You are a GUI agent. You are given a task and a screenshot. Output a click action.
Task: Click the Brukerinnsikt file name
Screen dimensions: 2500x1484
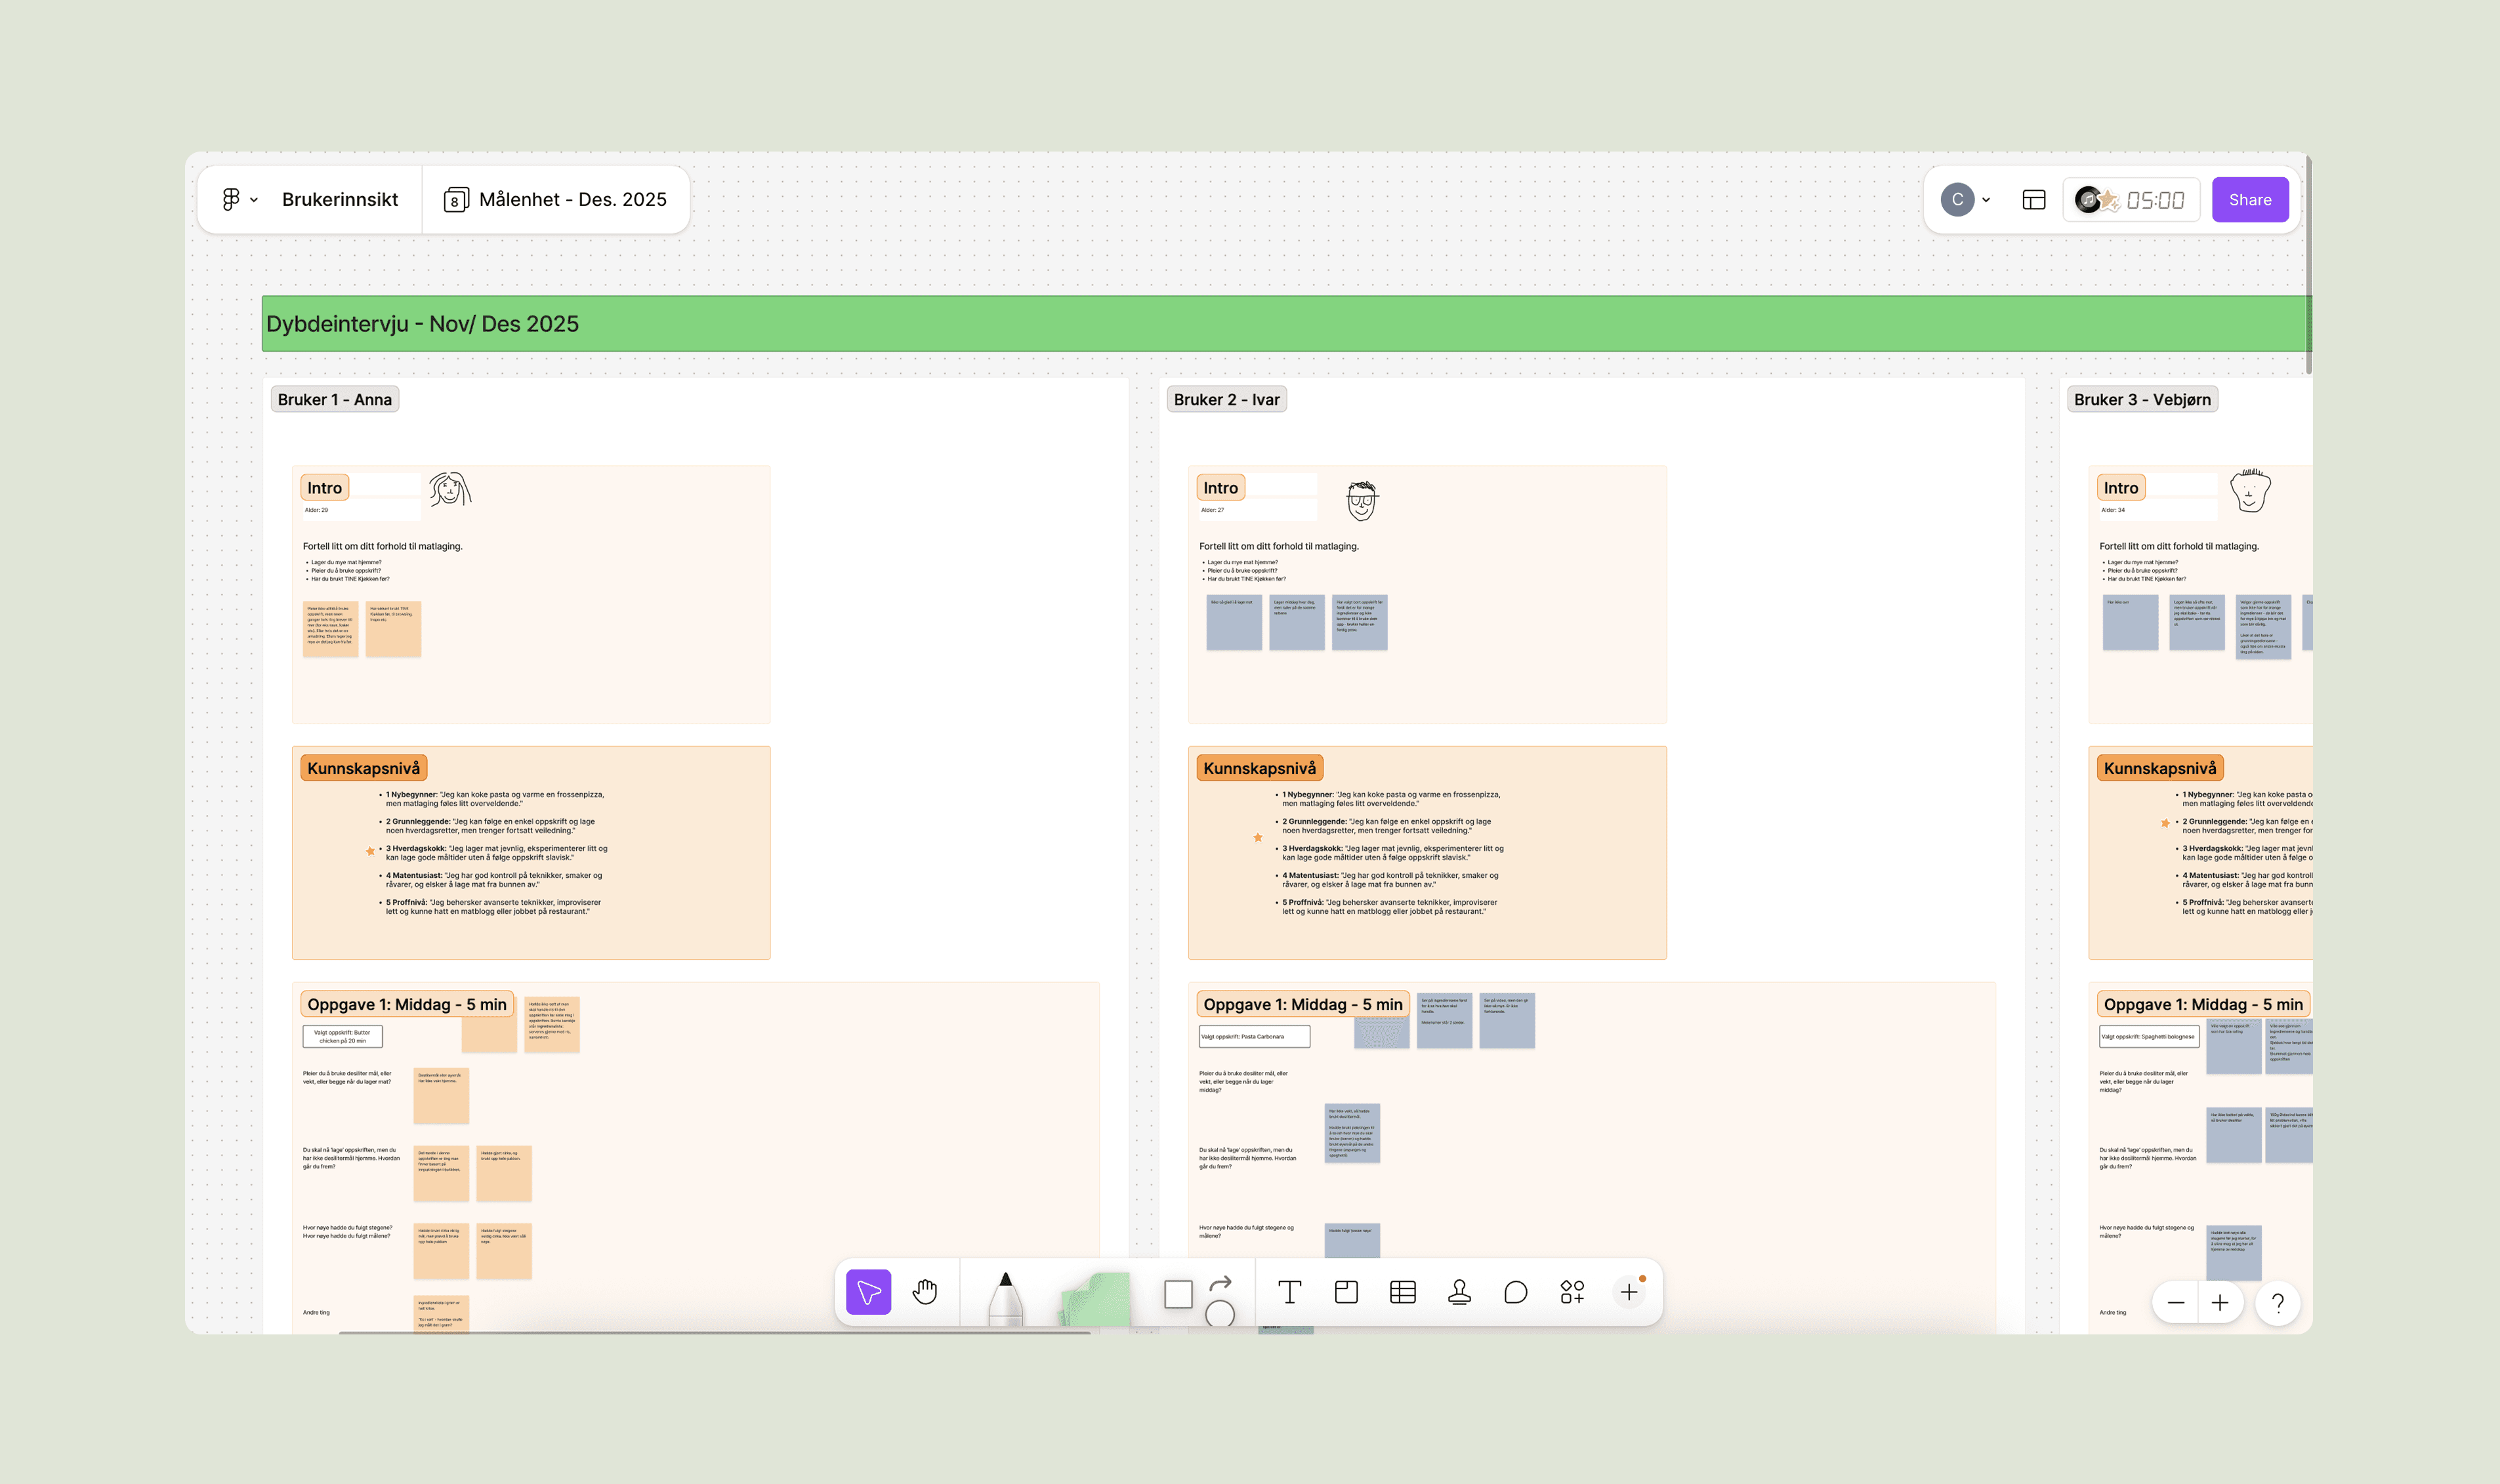tap(340, 199)
